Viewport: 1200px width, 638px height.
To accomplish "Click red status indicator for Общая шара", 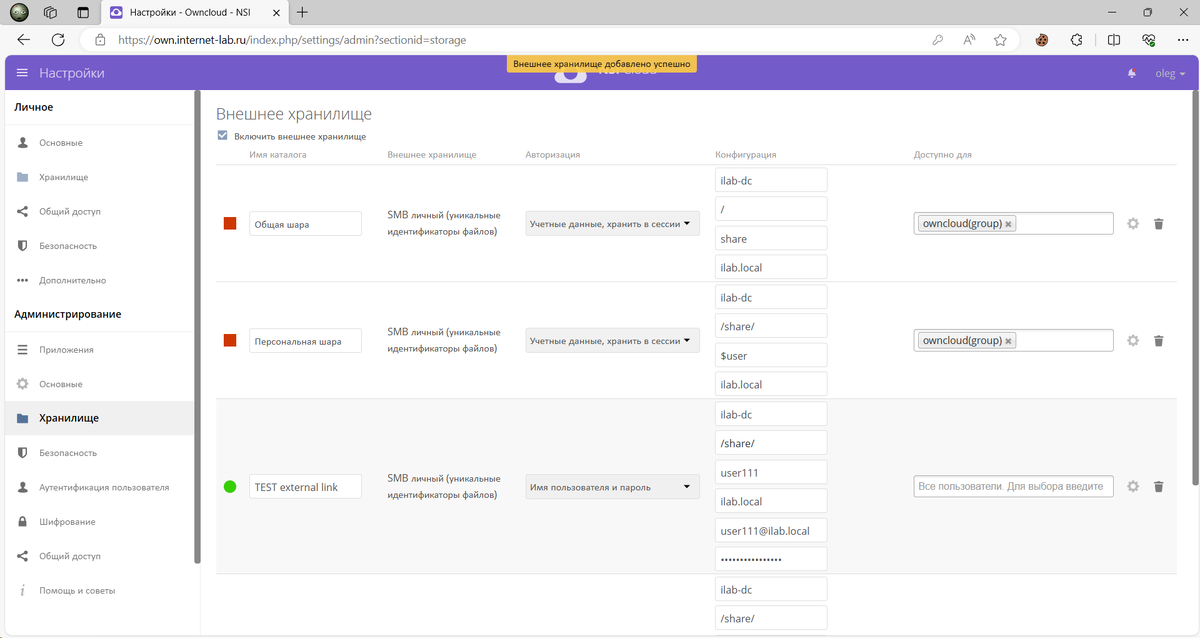I will tap(230, 224).
